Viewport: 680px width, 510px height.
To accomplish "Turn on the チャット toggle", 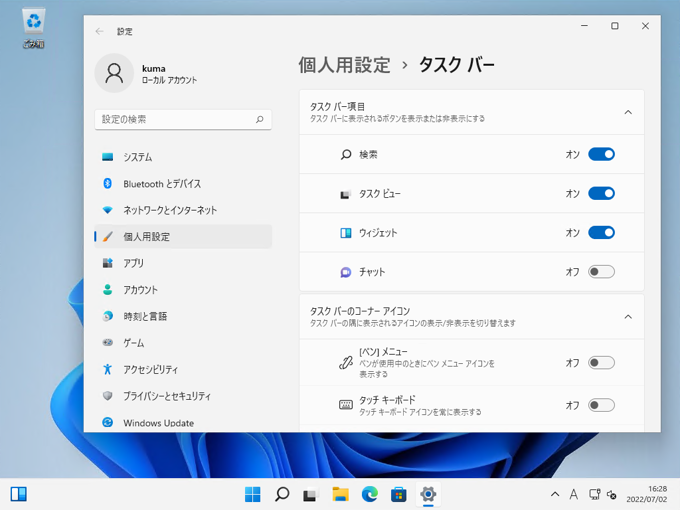I will [x=601, y=272].
